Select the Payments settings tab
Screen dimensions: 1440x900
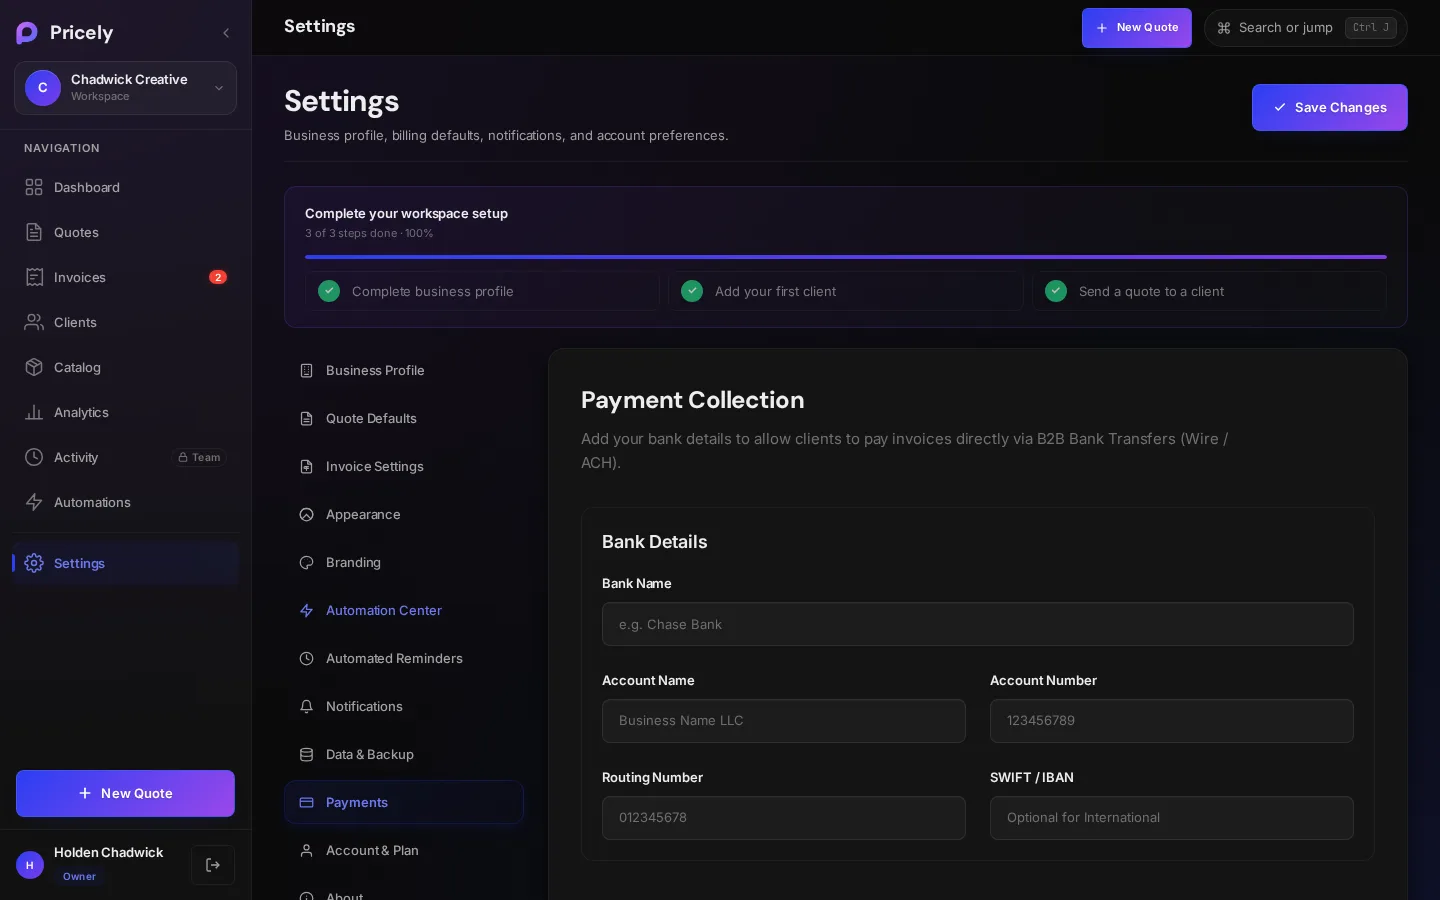[x=404, y=802]
